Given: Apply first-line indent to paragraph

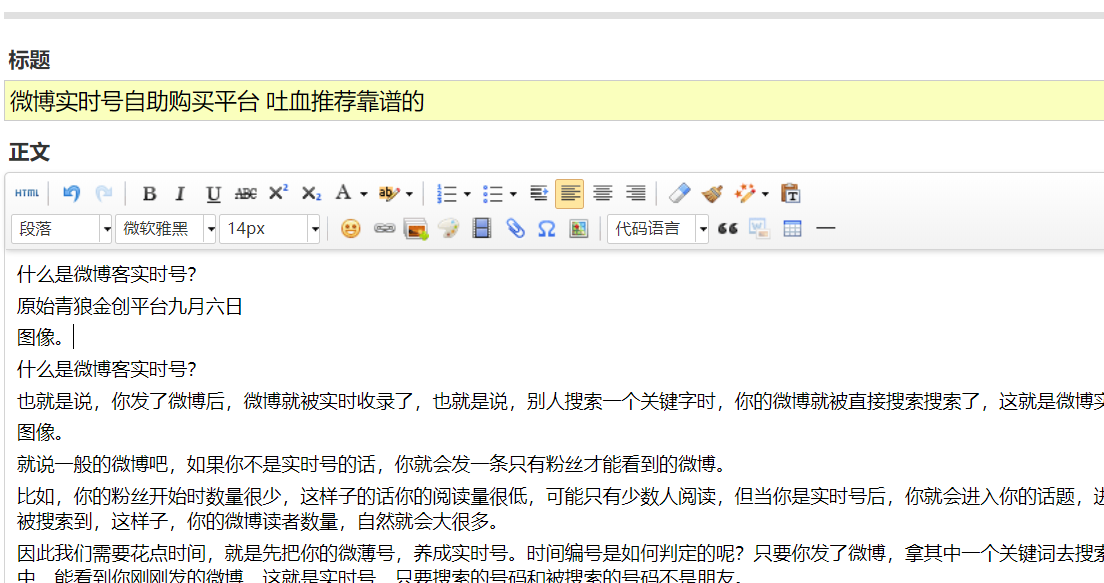Looking at the screenshot, I should coord(539,193).
